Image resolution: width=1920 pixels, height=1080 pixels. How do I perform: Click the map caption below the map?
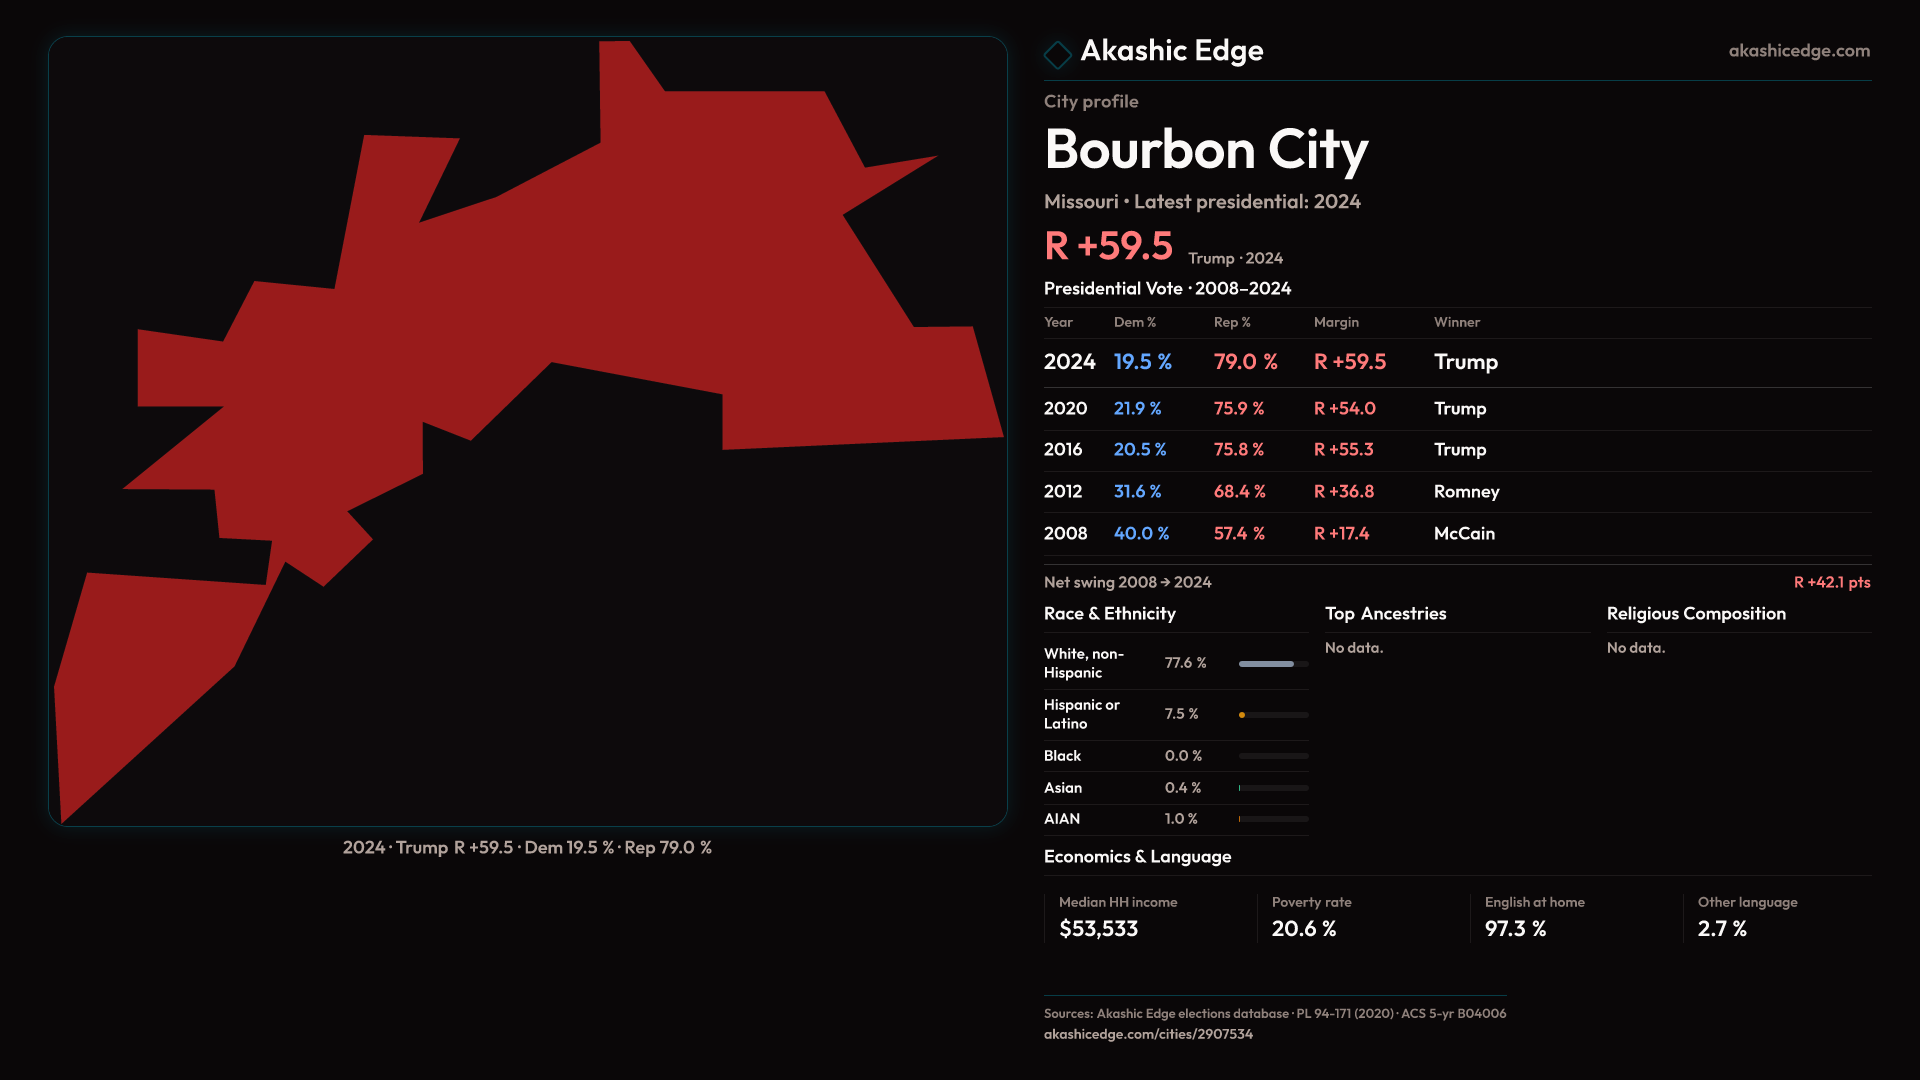[x=527, y=848]
